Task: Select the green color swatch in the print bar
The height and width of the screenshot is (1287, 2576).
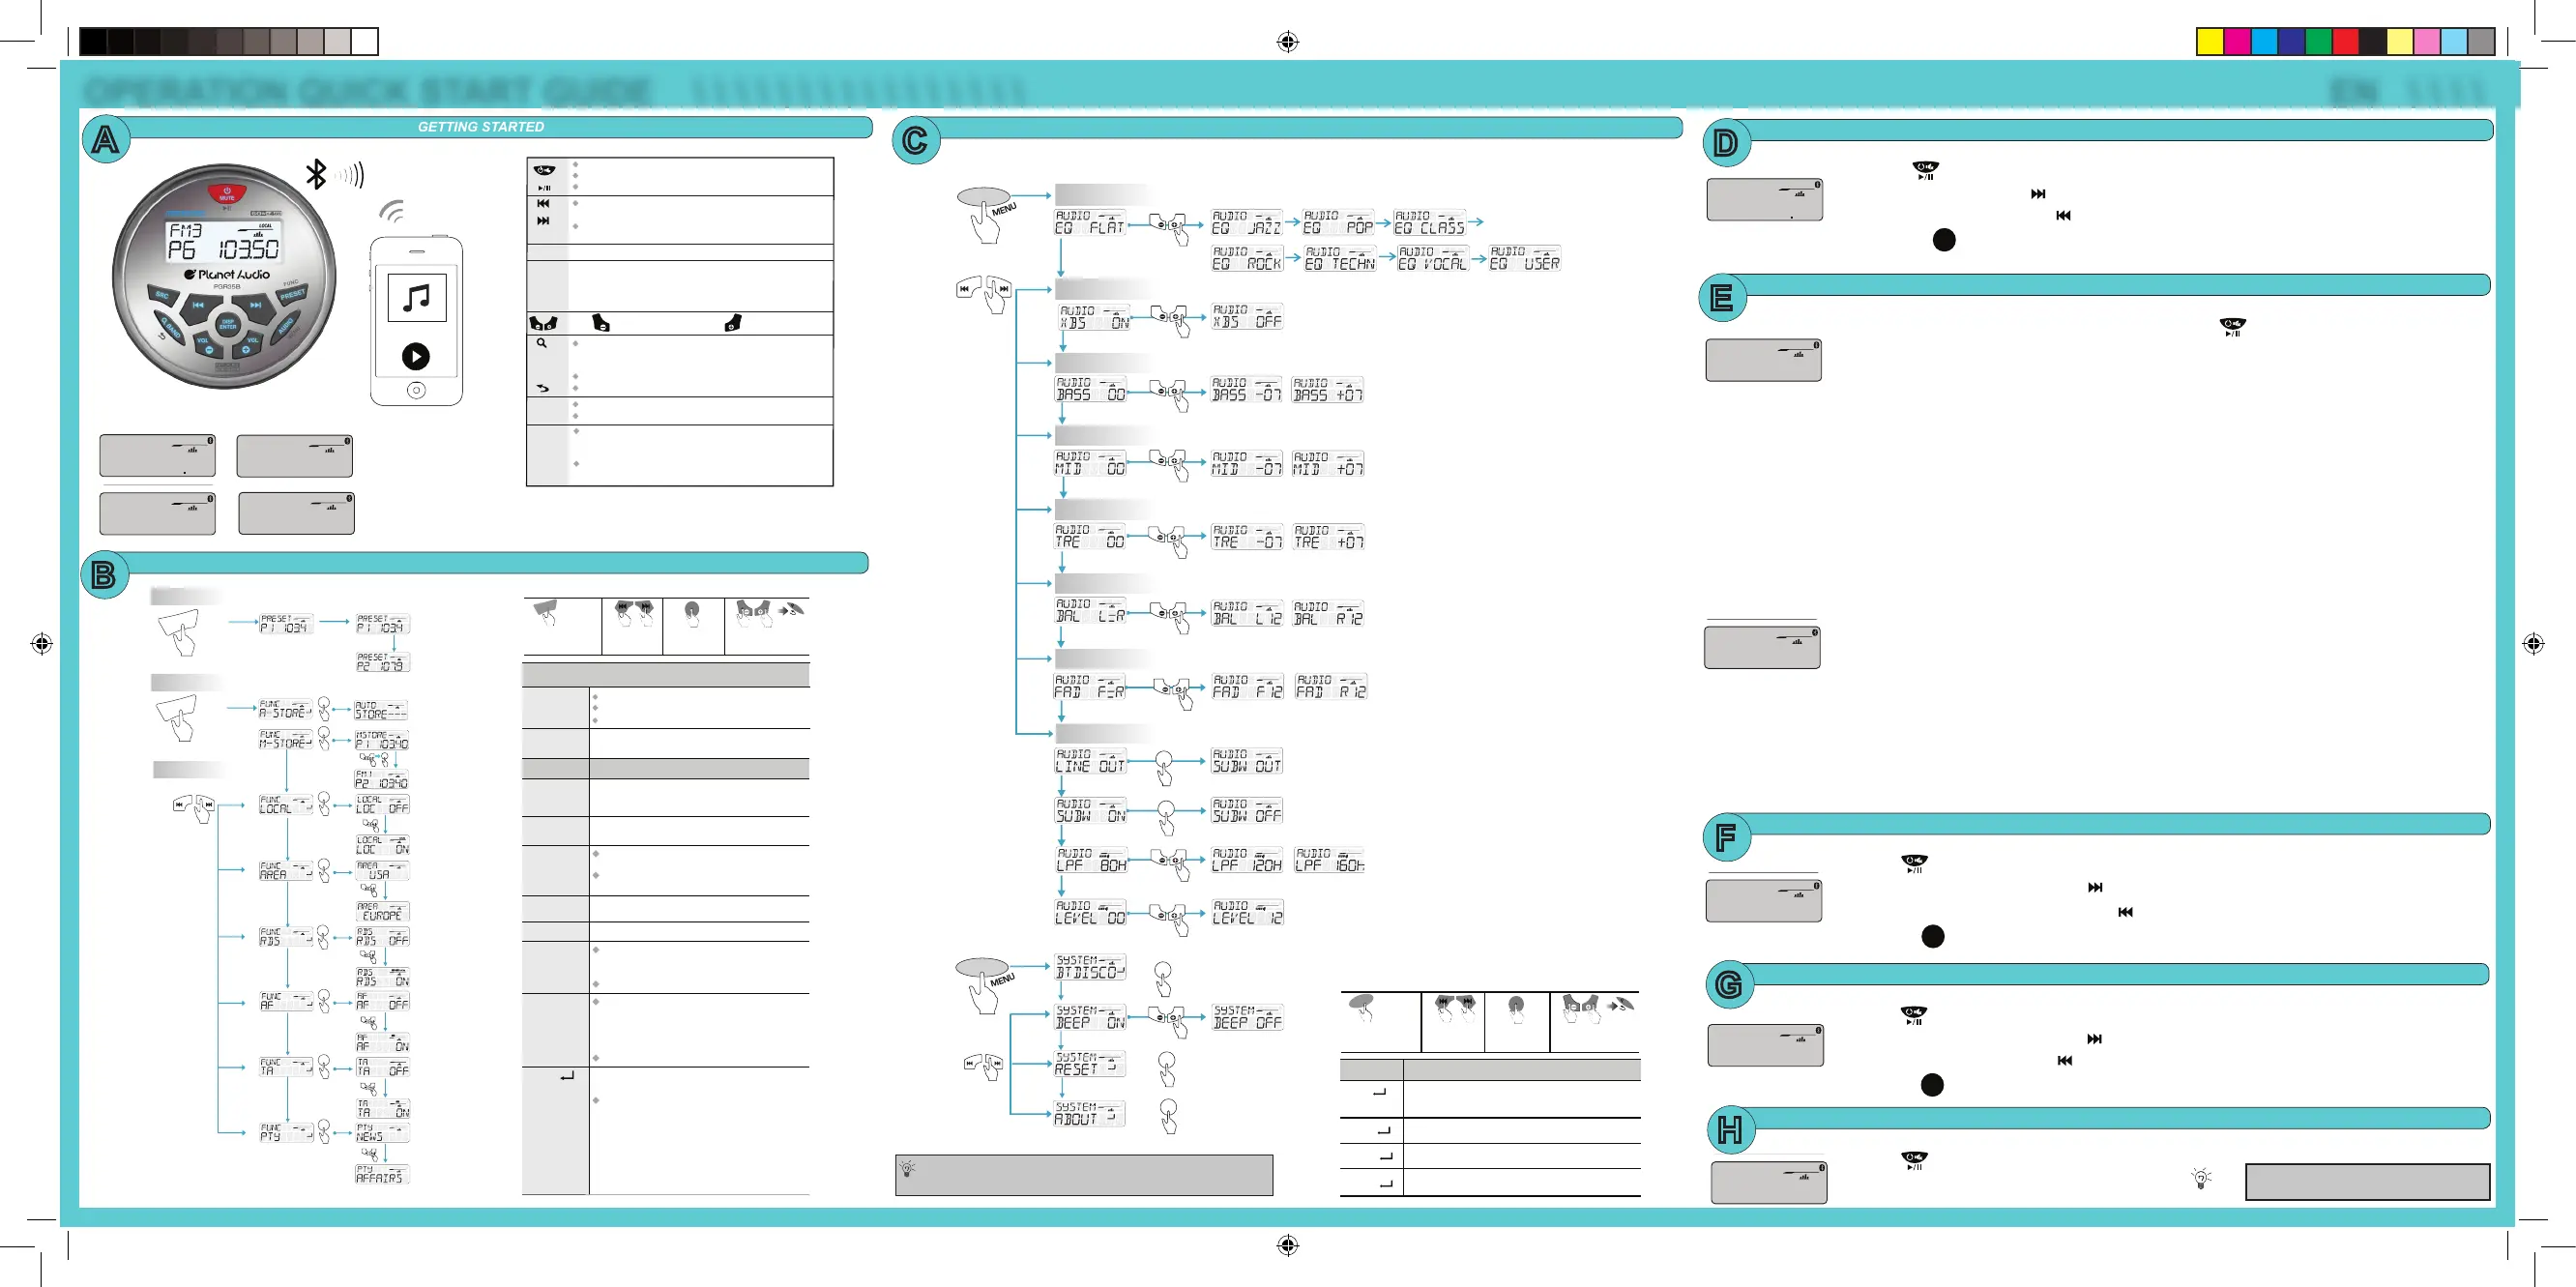Action: pos(2319,41)
